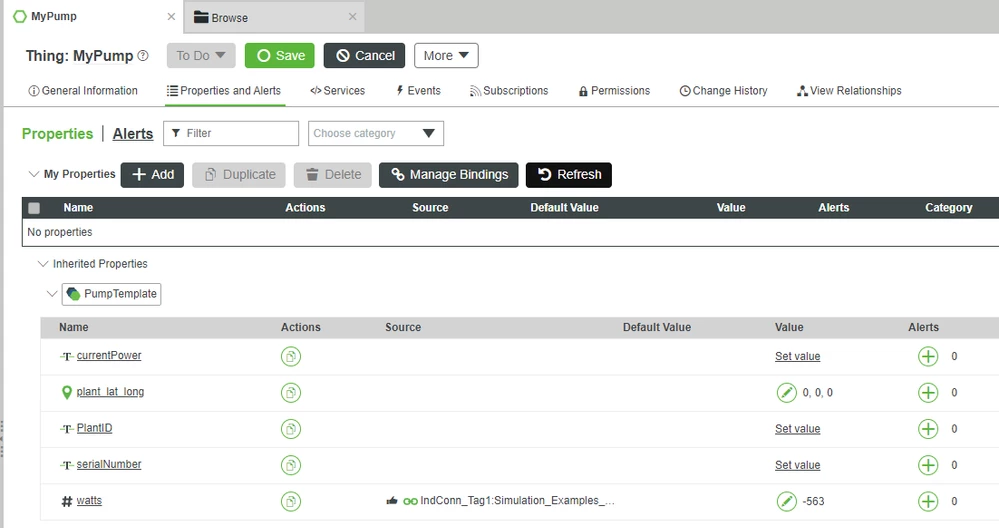Open the plant_lat_long property link
The width and height of the screenshot is (999, 528).
(x=110, y=392)
